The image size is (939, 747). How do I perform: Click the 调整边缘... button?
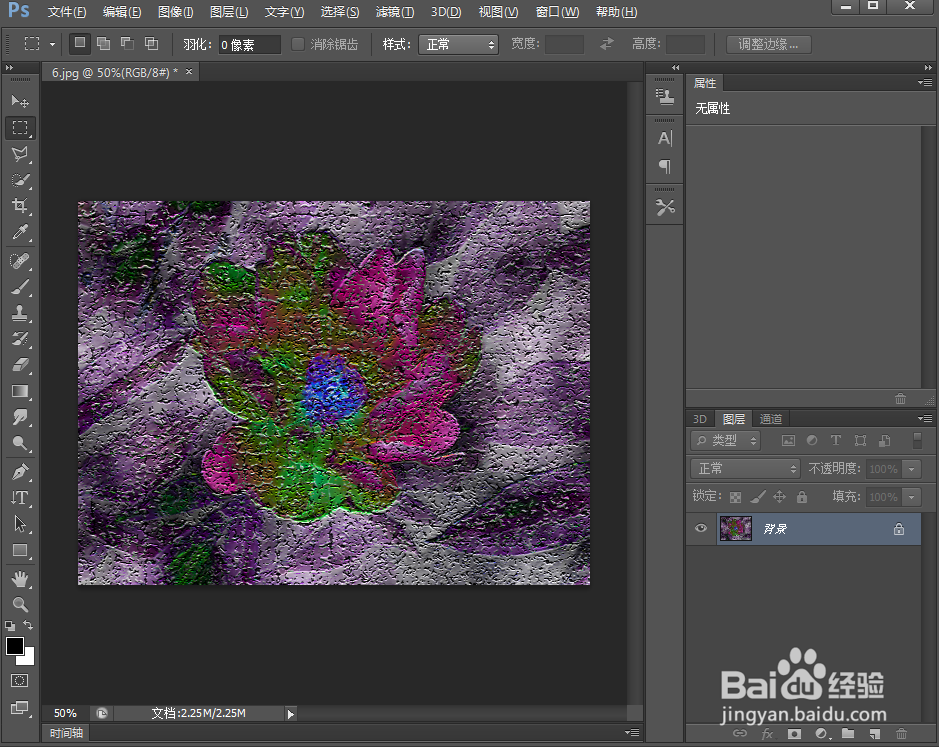(x=768, y=44)
